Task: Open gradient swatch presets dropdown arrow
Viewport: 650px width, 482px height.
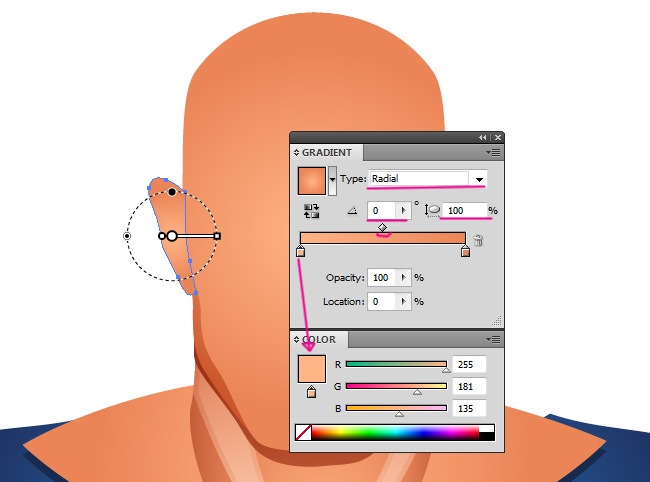Action: click(x=332, y=180)
